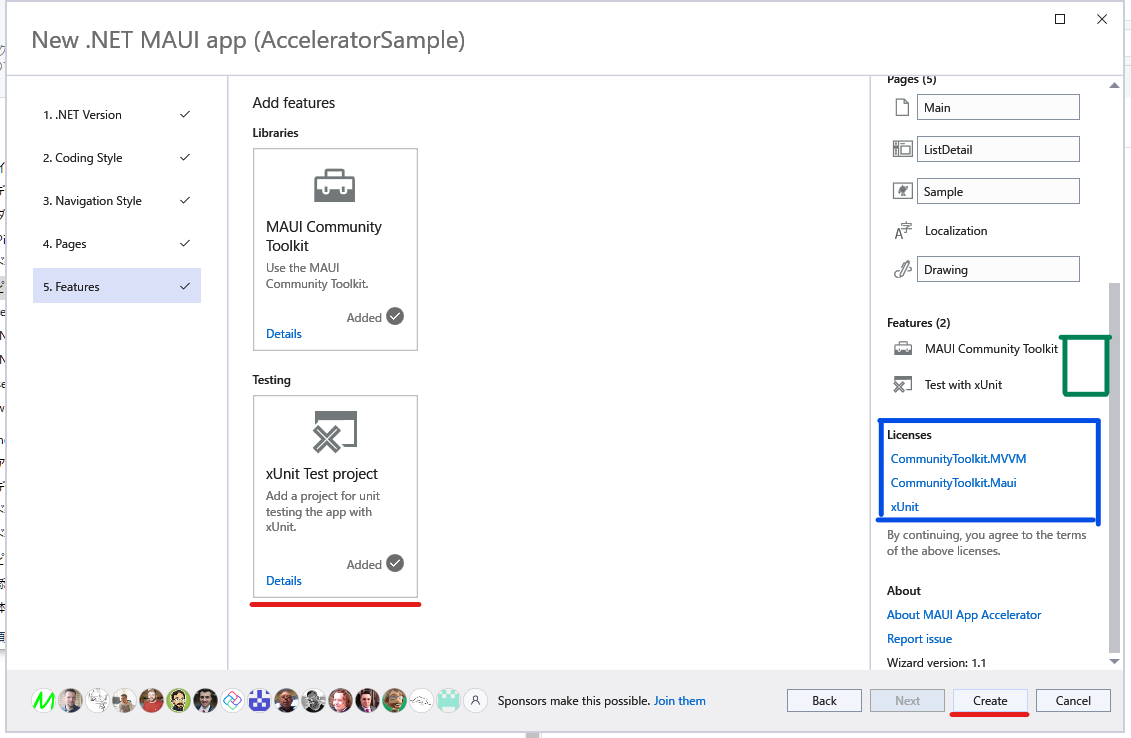Click the Report issue link
The image size is (1131, 738).
[919, 638]
